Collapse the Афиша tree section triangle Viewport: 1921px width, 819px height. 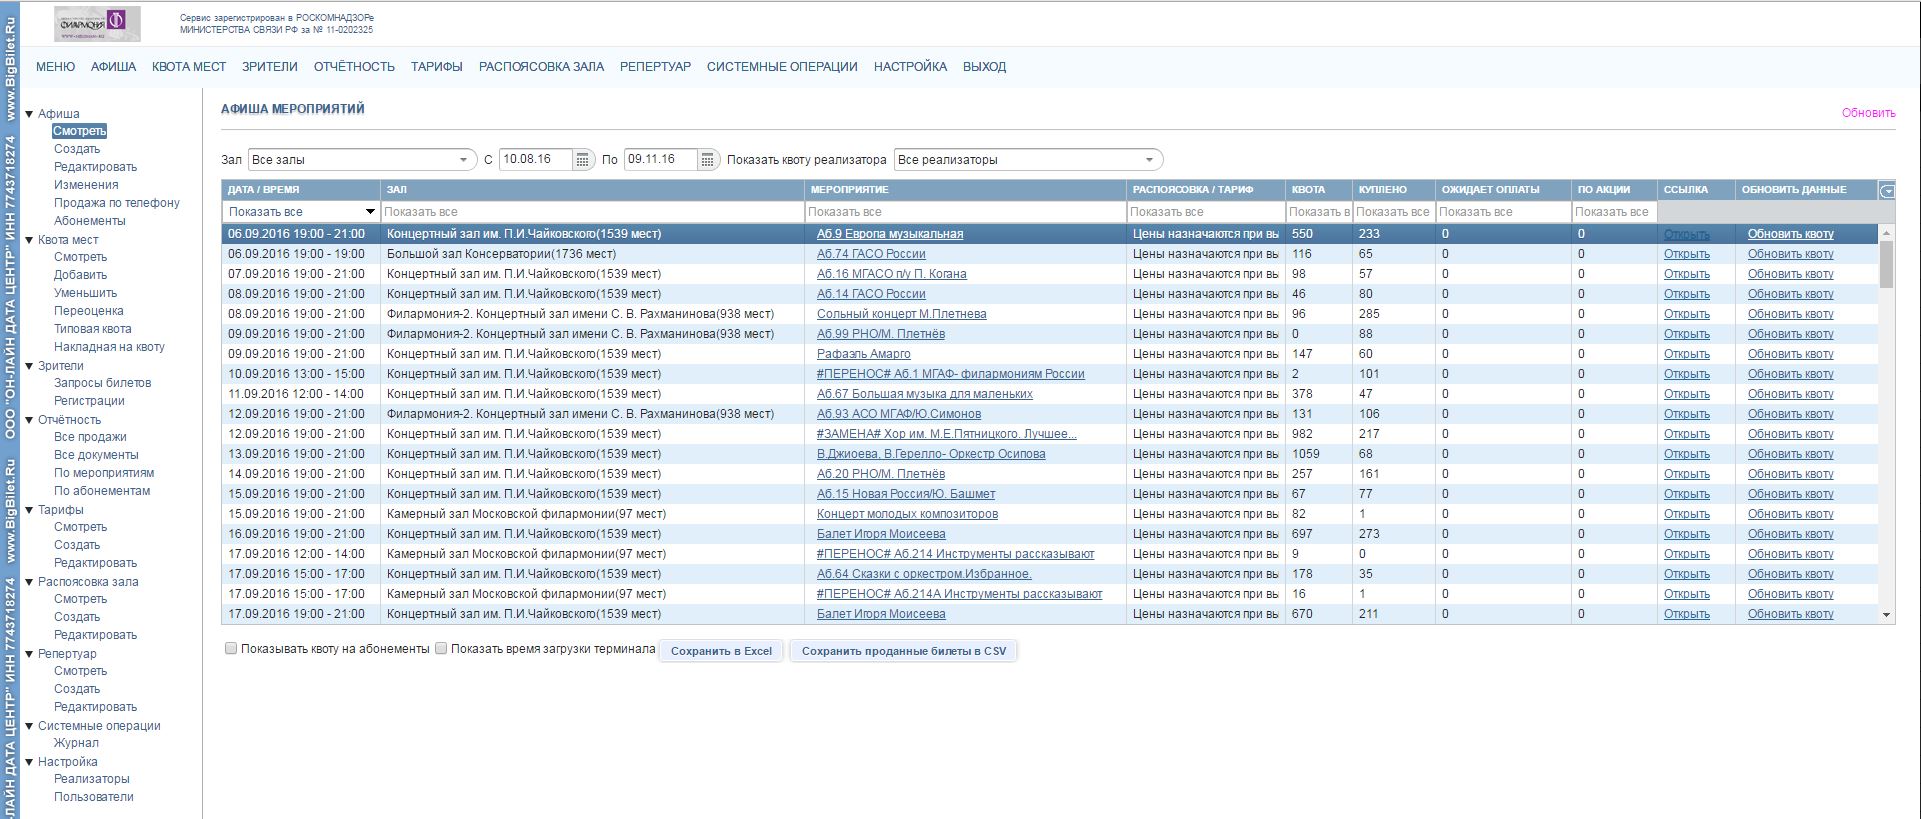click(x=29, y=114)
